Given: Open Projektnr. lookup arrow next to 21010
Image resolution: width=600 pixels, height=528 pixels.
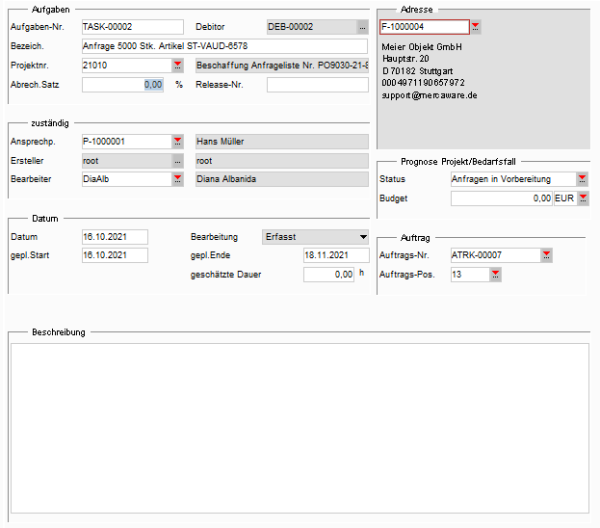Looking at the screenshot, I should click(178, 65).
